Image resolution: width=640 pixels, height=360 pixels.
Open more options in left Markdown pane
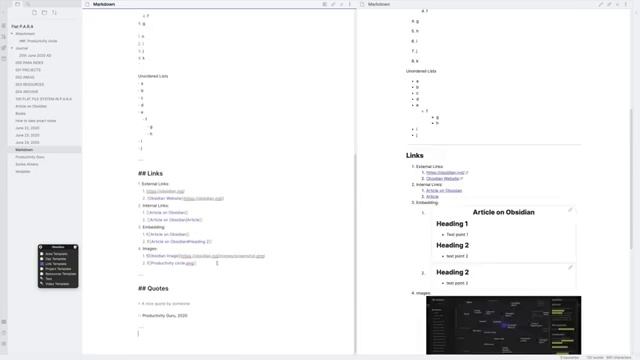(x=350, y=4)
